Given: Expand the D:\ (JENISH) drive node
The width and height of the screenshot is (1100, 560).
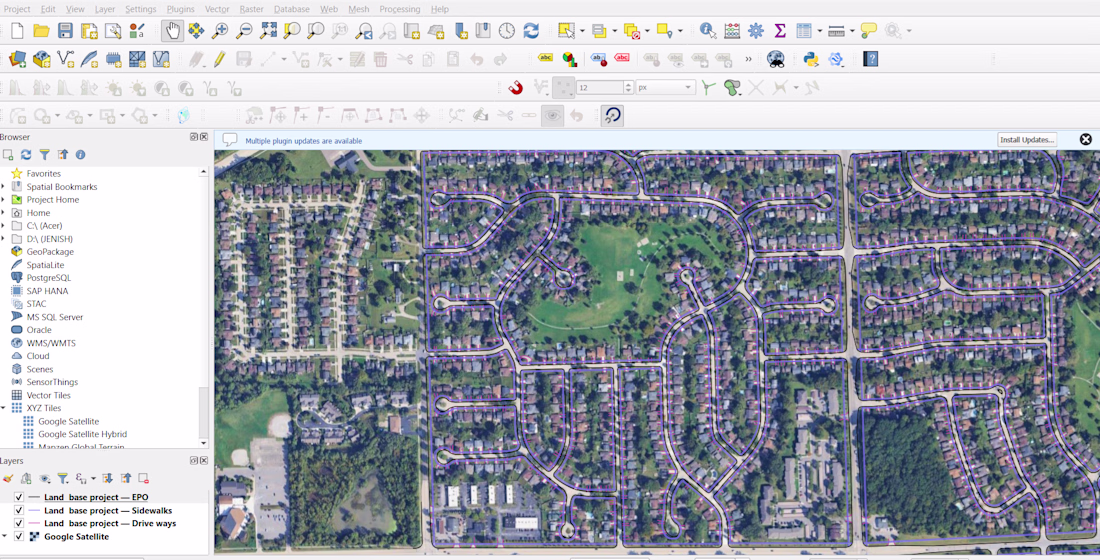Looking at the screenshot, I should click(4, 239).
